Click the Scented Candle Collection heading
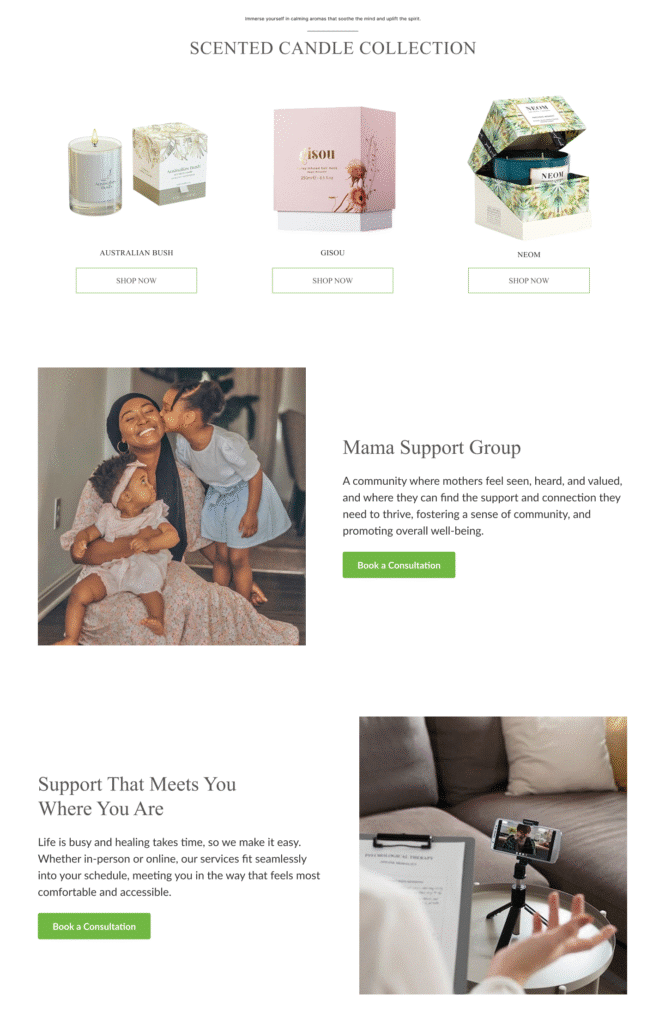The height and width of the screenshot is (1024, 665). tap(332, 48)
